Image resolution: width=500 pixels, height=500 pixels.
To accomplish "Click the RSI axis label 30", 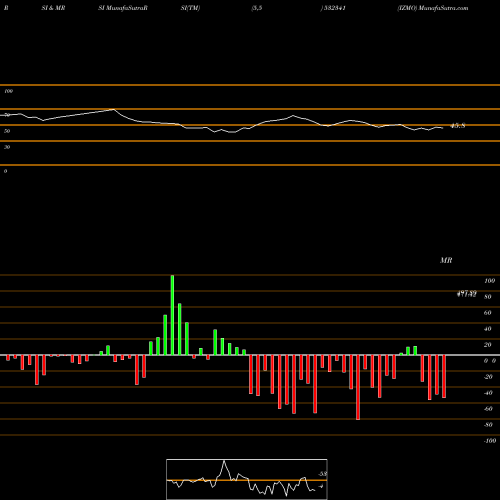I will [7, 147].
